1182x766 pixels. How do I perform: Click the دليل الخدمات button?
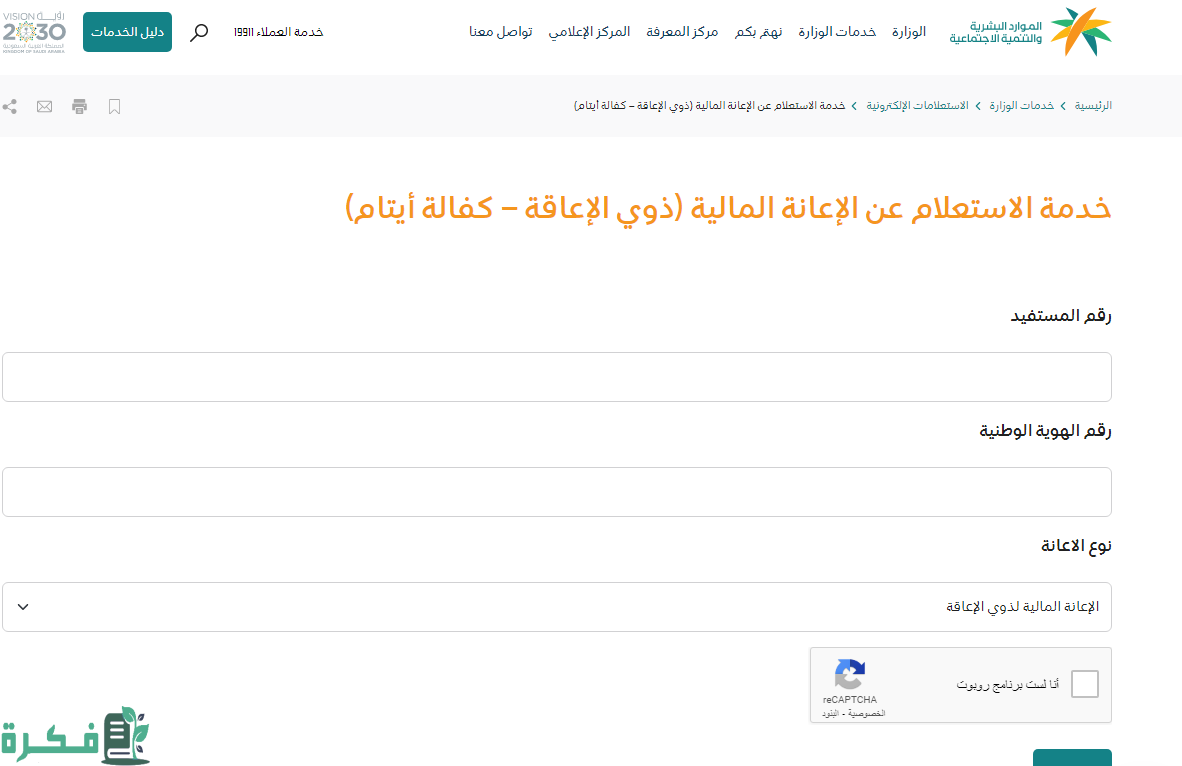127,32
